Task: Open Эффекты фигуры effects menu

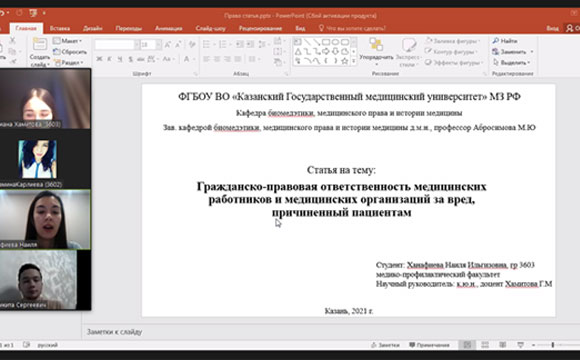Action: pos(454,63)
